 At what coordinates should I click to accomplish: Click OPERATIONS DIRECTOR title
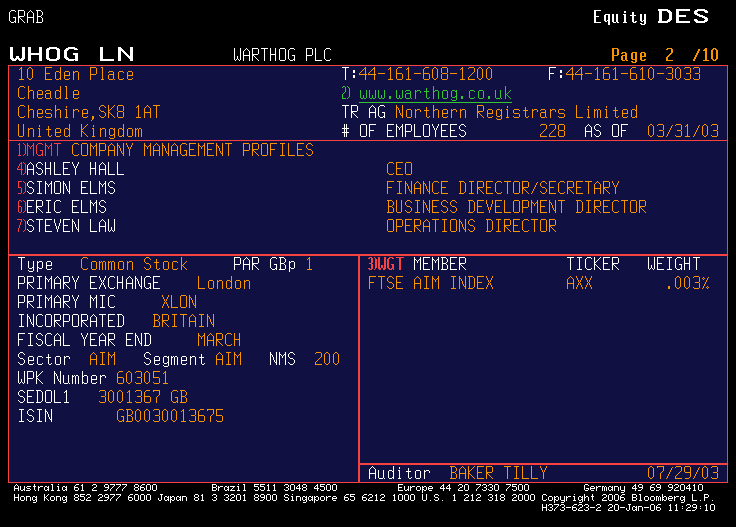471,226
